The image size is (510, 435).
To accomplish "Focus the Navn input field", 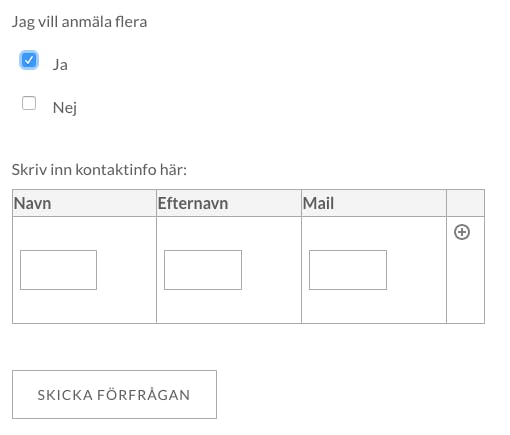I will [58, 270].
